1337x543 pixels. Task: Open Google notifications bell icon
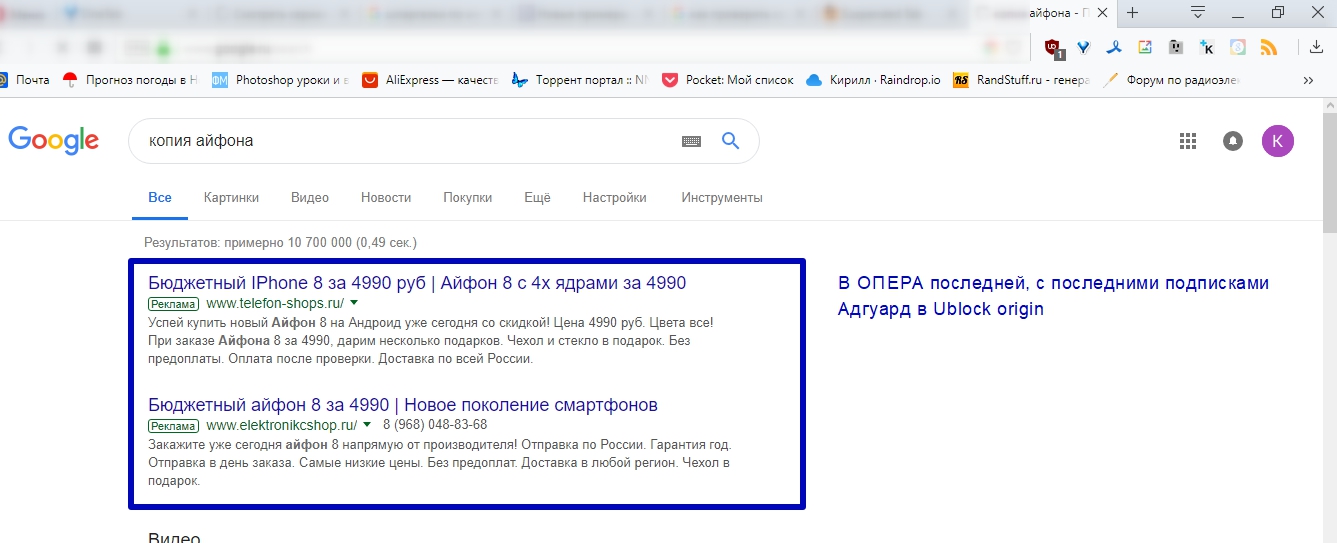pyautogui.click(x=1233, y=141)
